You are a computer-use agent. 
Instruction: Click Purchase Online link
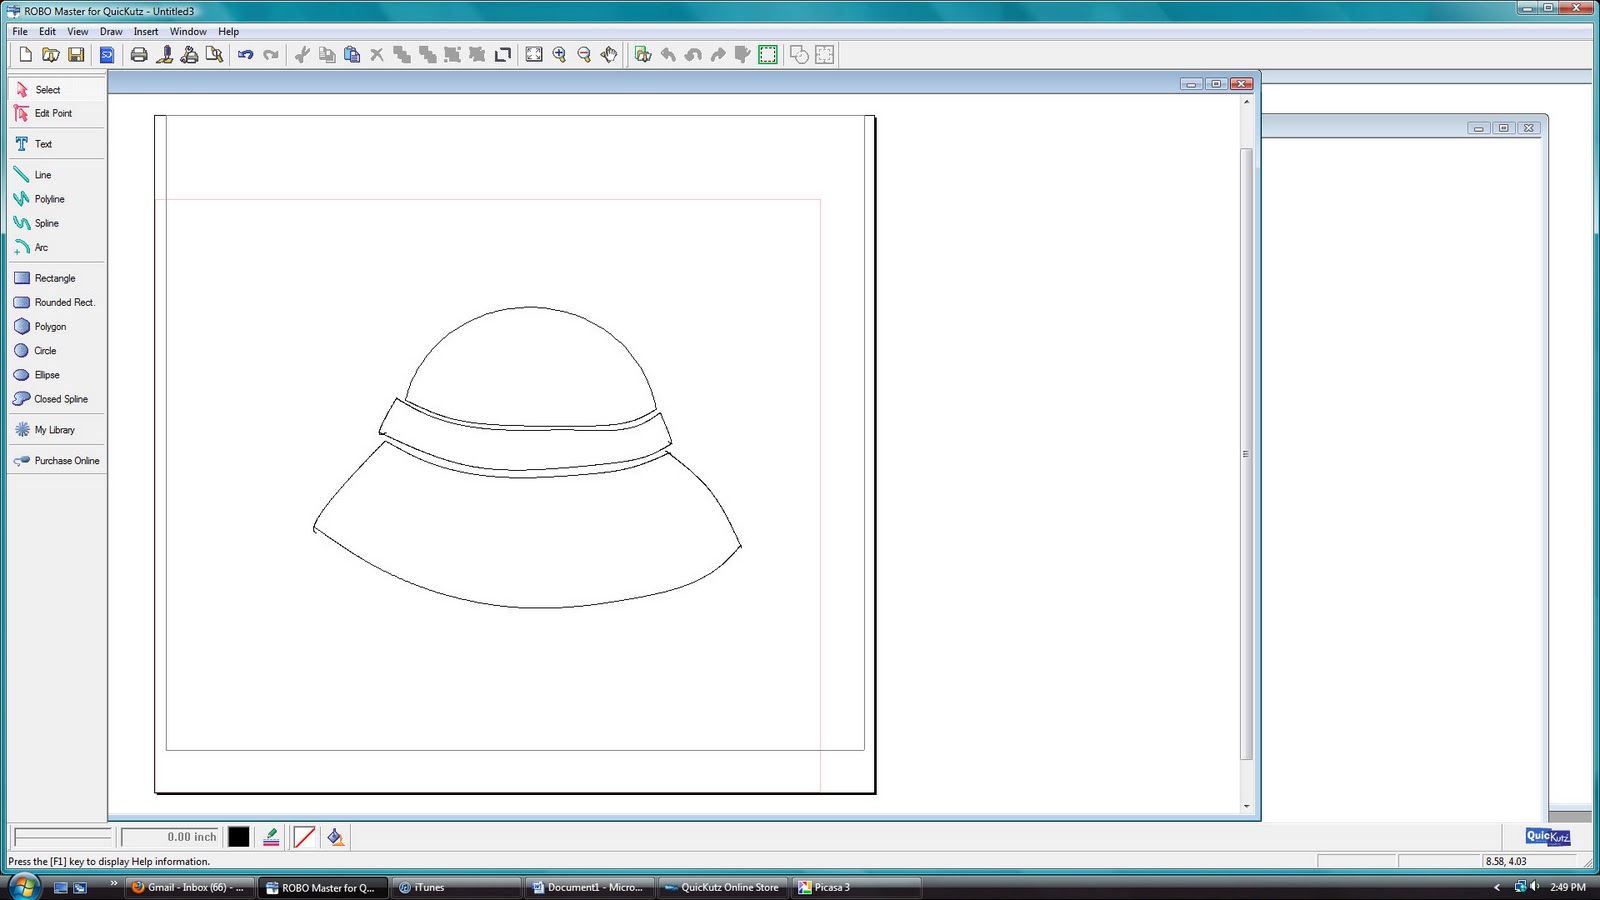coord(66,461)
